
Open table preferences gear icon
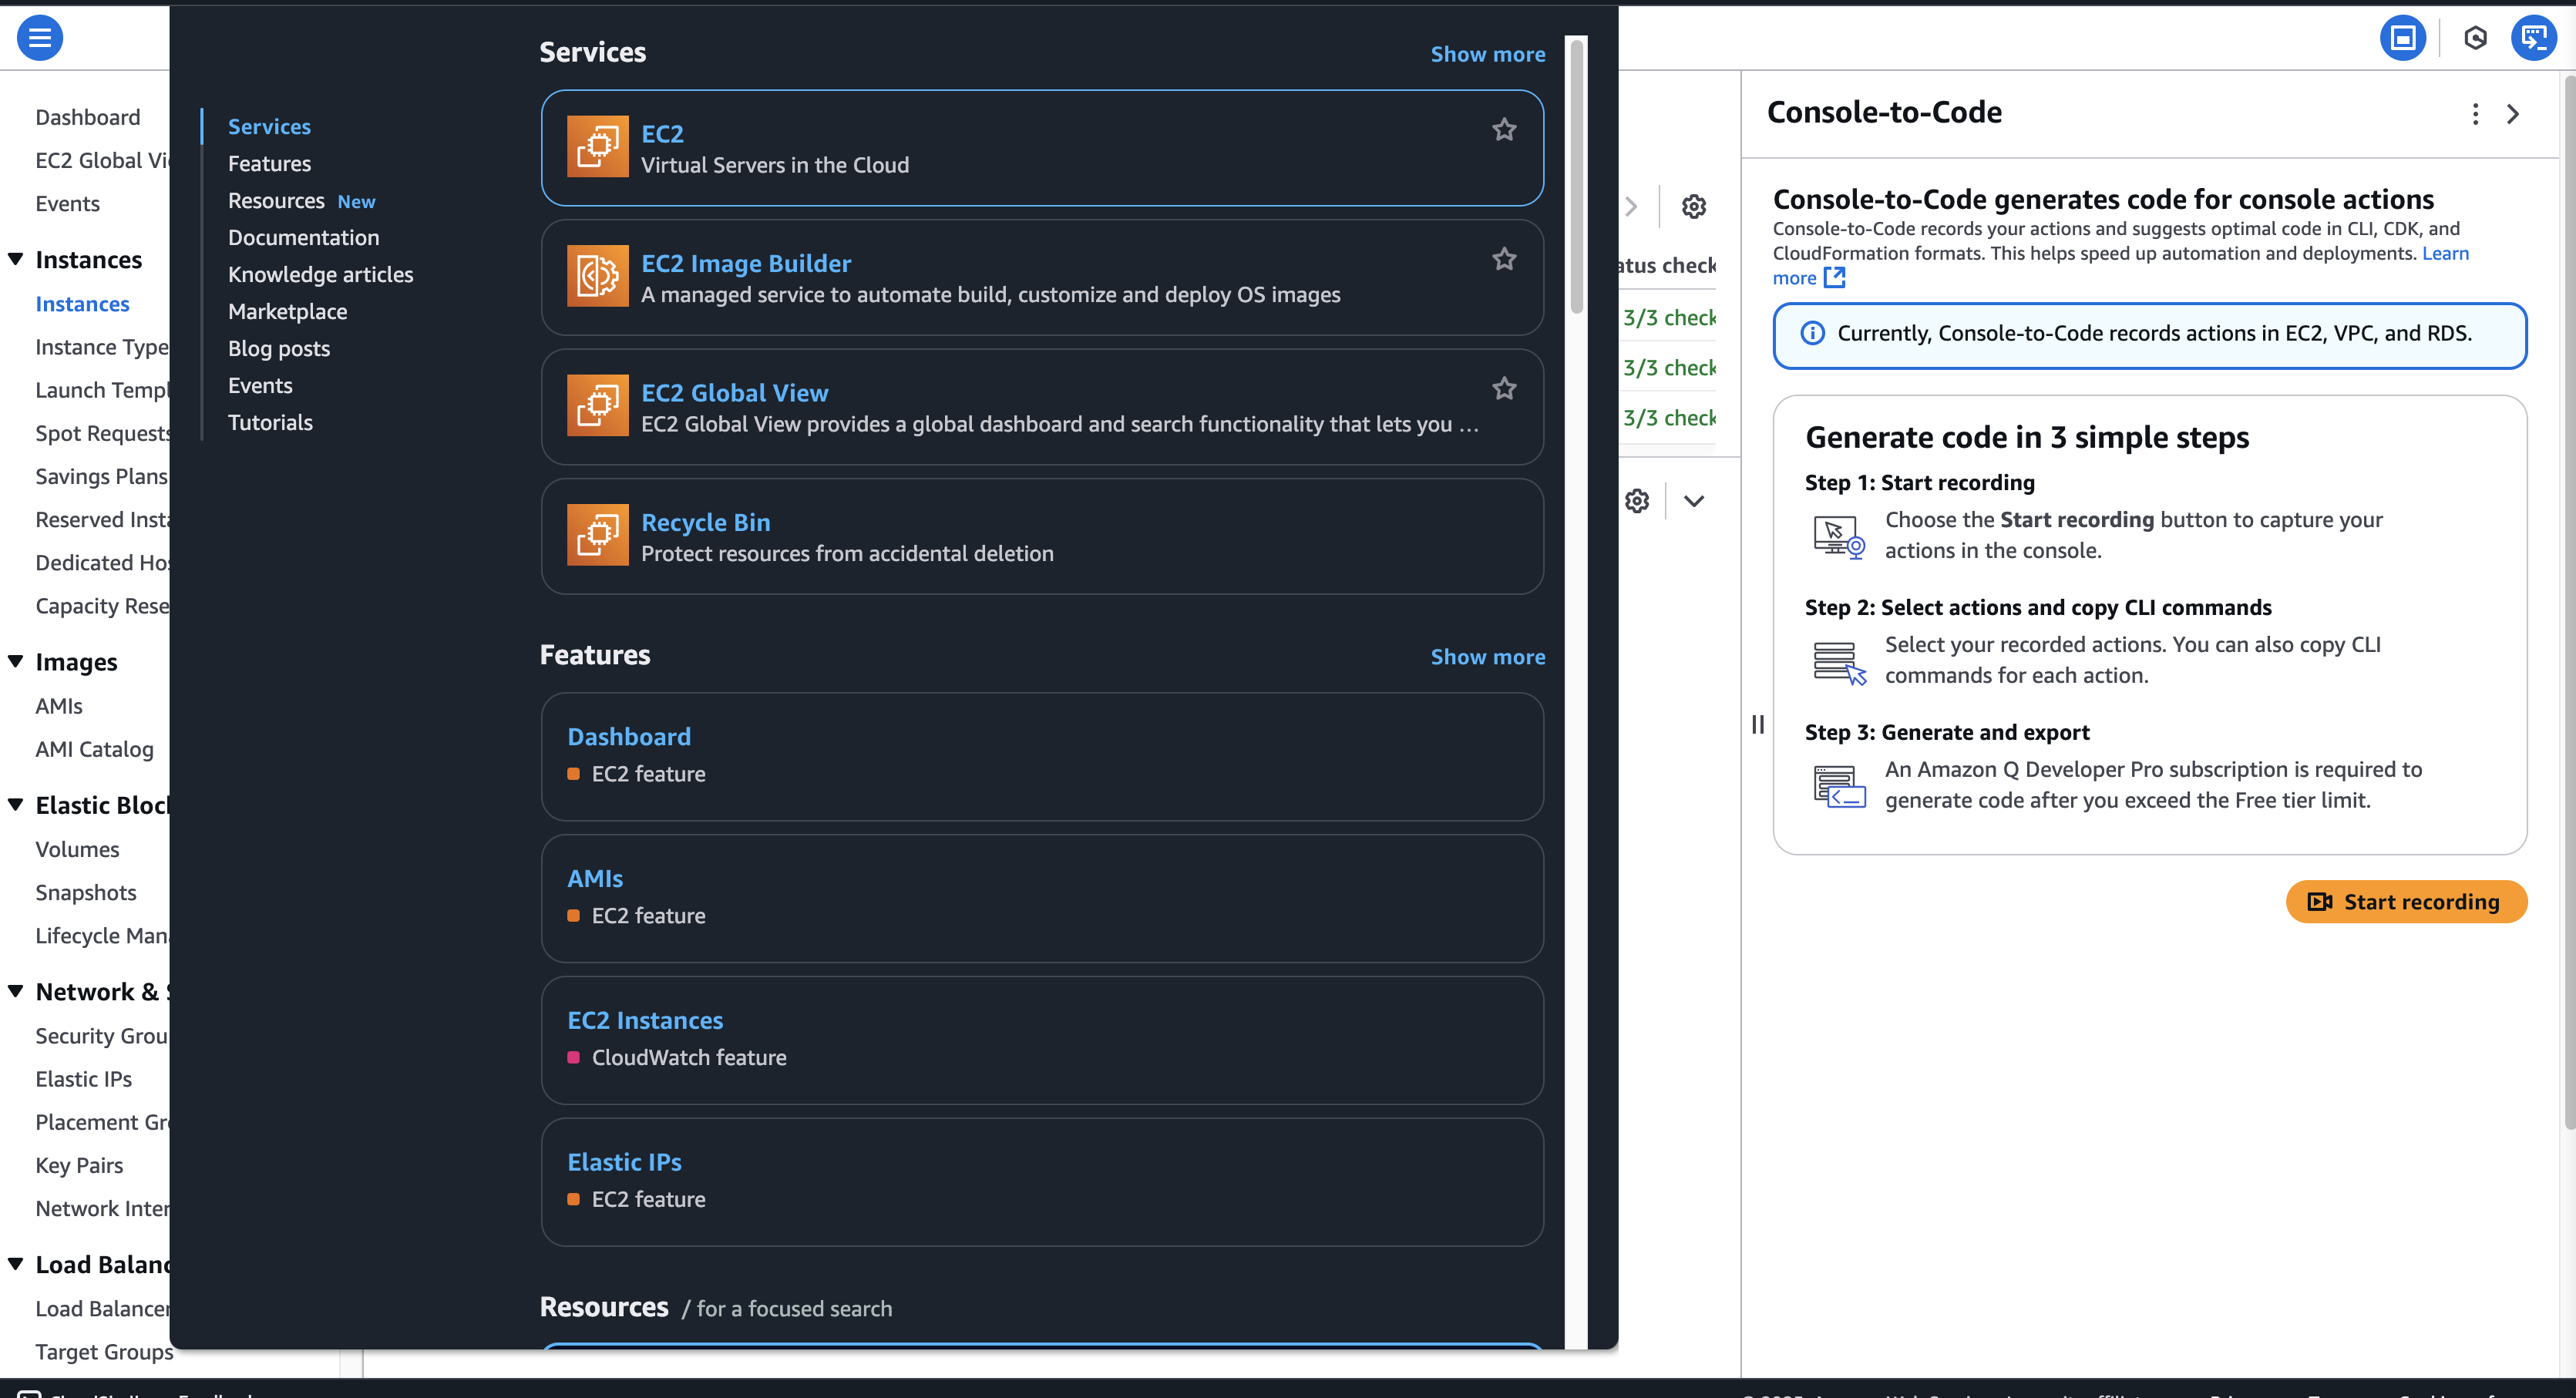[1693, 207]
